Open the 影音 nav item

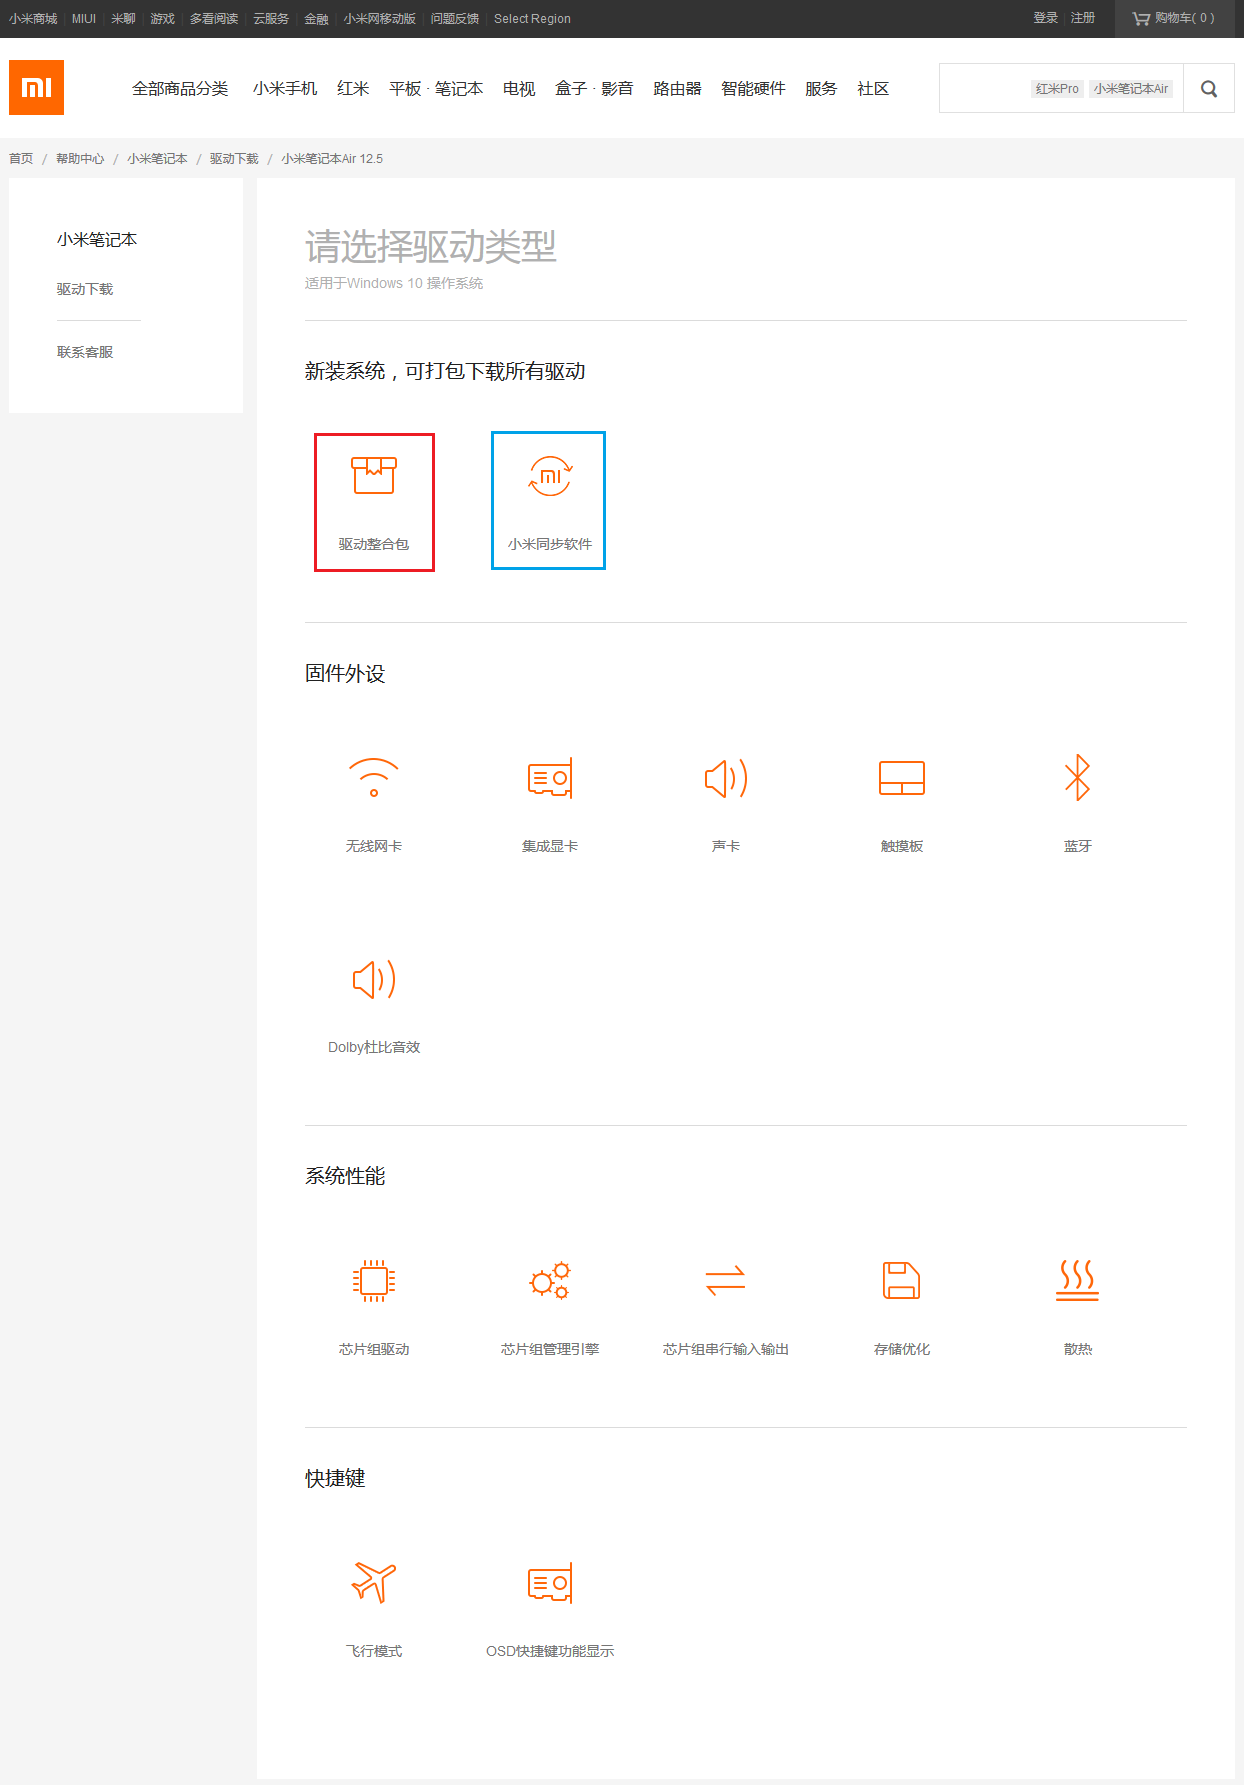(x=617, y=89)
